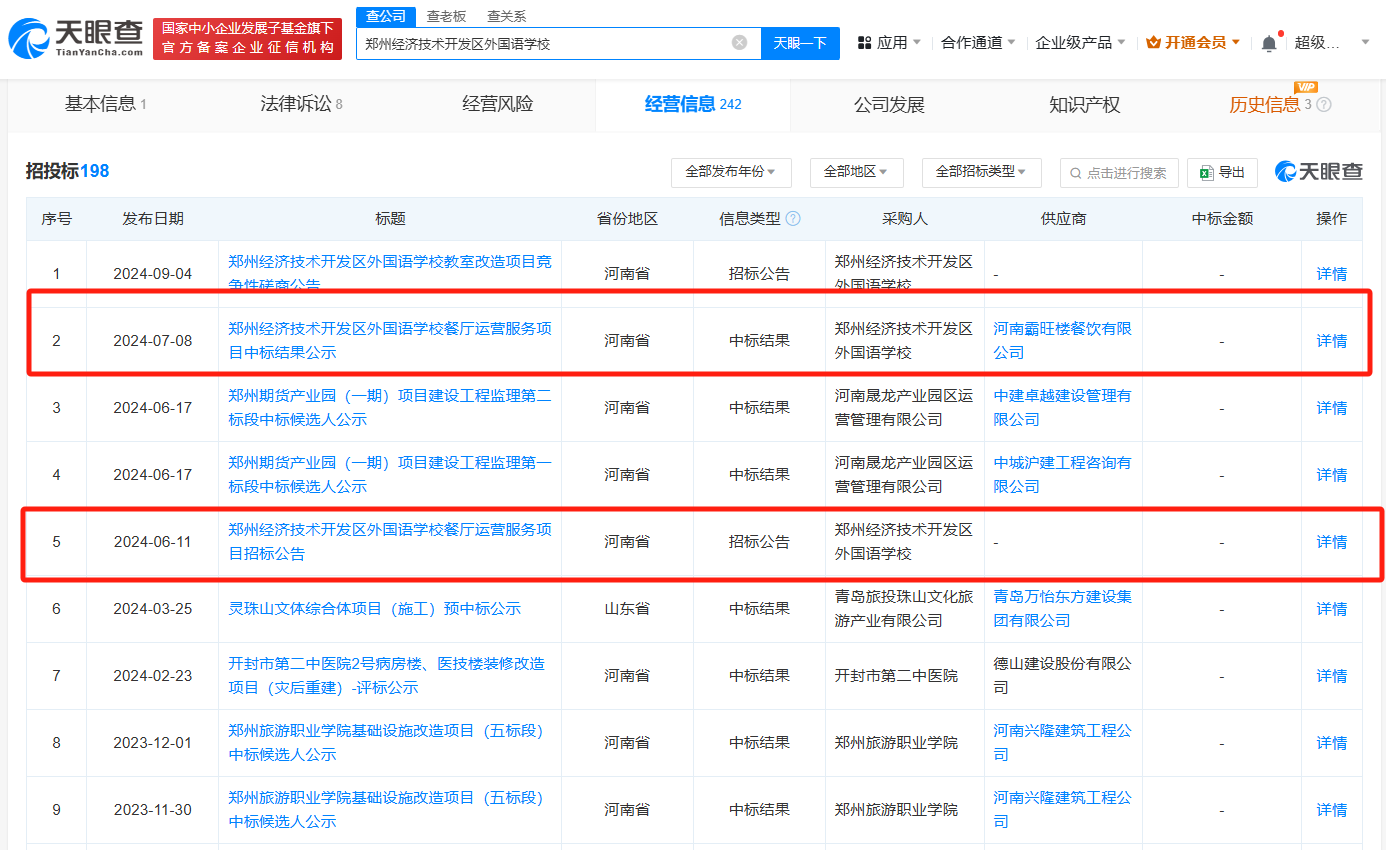Viewport: 1386px width, 850px height.
Task: Open 灵珠山文体综合体项目预中标公示 link
Action: [374, 608]
